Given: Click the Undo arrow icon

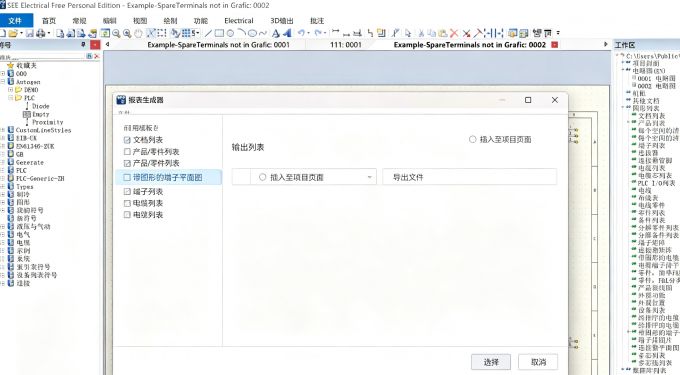Looking at the screenshot, I should pyautogui.click(x=301, y=33).
